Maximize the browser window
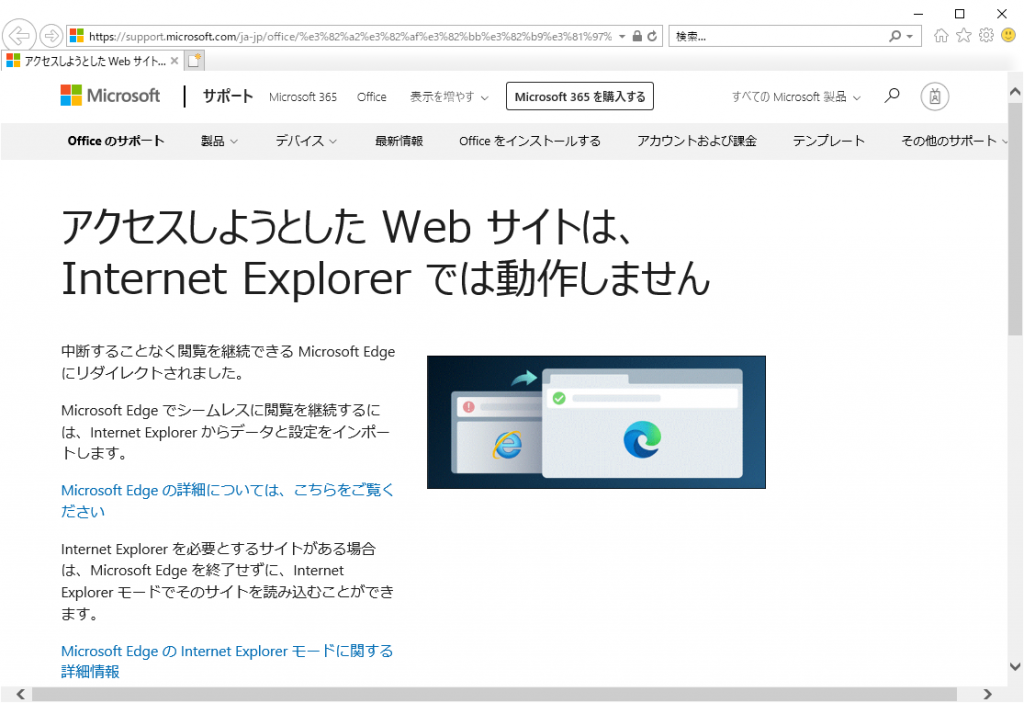 click(959, 13)
